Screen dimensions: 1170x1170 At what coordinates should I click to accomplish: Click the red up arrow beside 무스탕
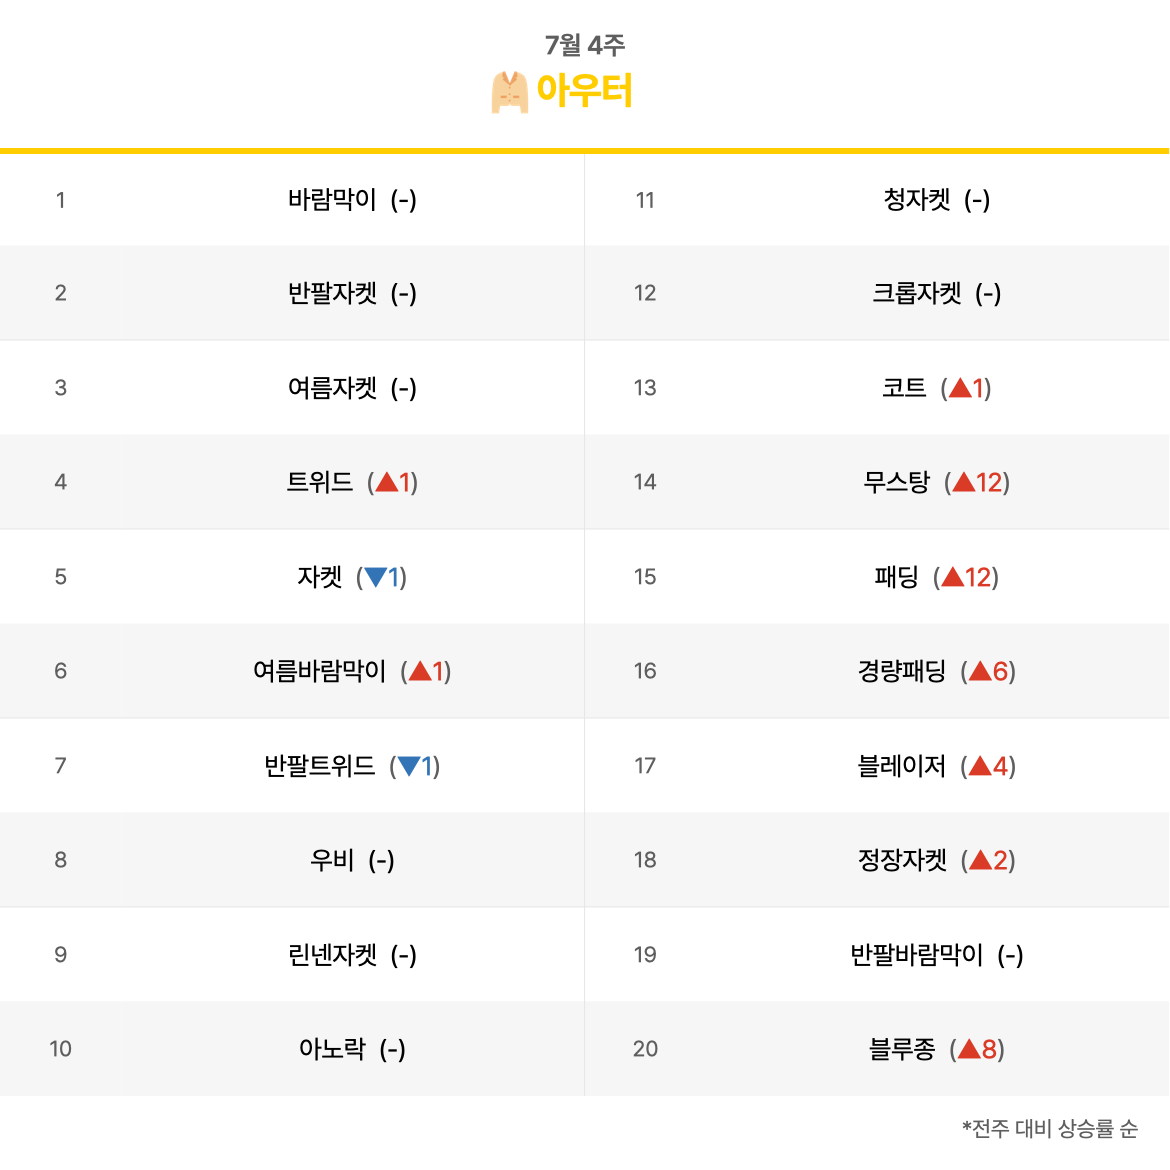(963, 482)
